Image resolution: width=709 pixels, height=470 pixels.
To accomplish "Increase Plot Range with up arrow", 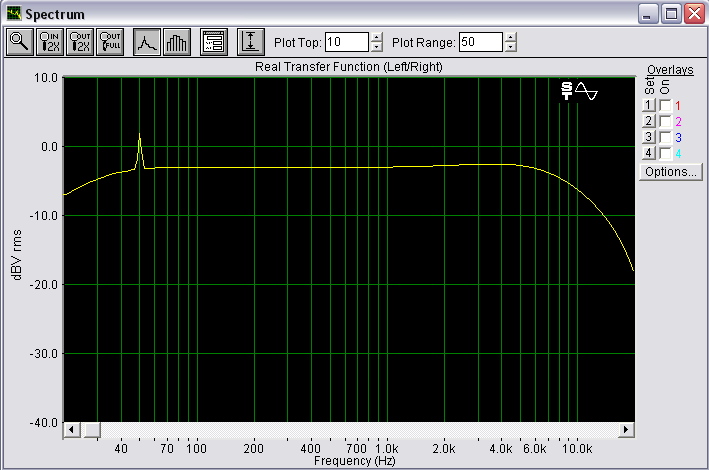I will 511,38.
